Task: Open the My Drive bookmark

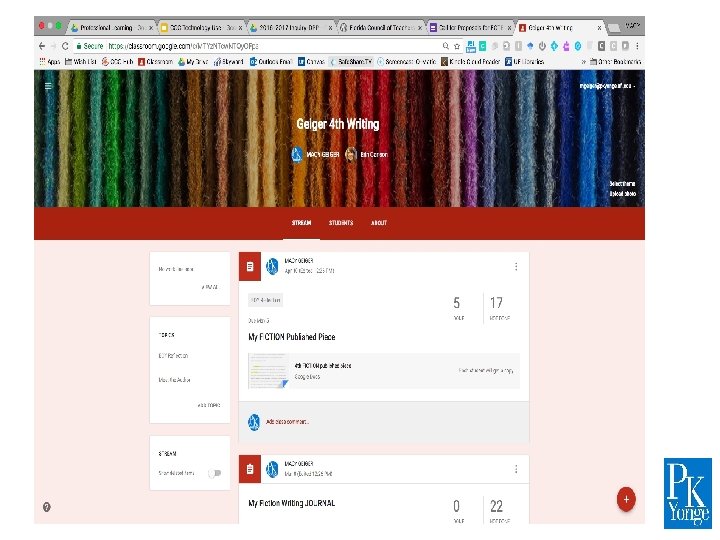Action: pyautogui.click(x=193, y=62)
